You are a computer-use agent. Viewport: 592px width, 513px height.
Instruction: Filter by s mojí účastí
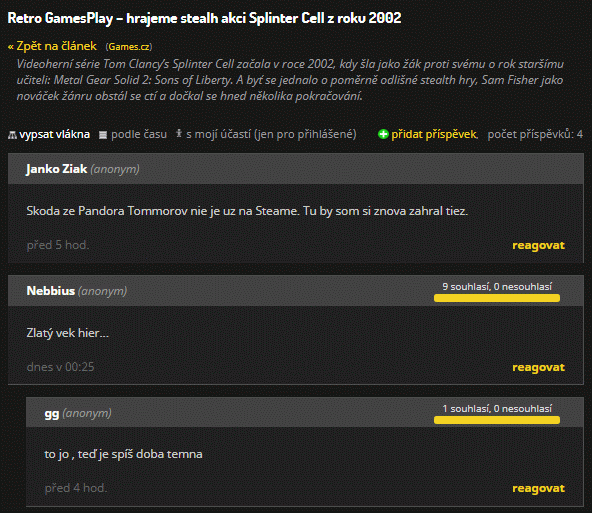point(271,134)
